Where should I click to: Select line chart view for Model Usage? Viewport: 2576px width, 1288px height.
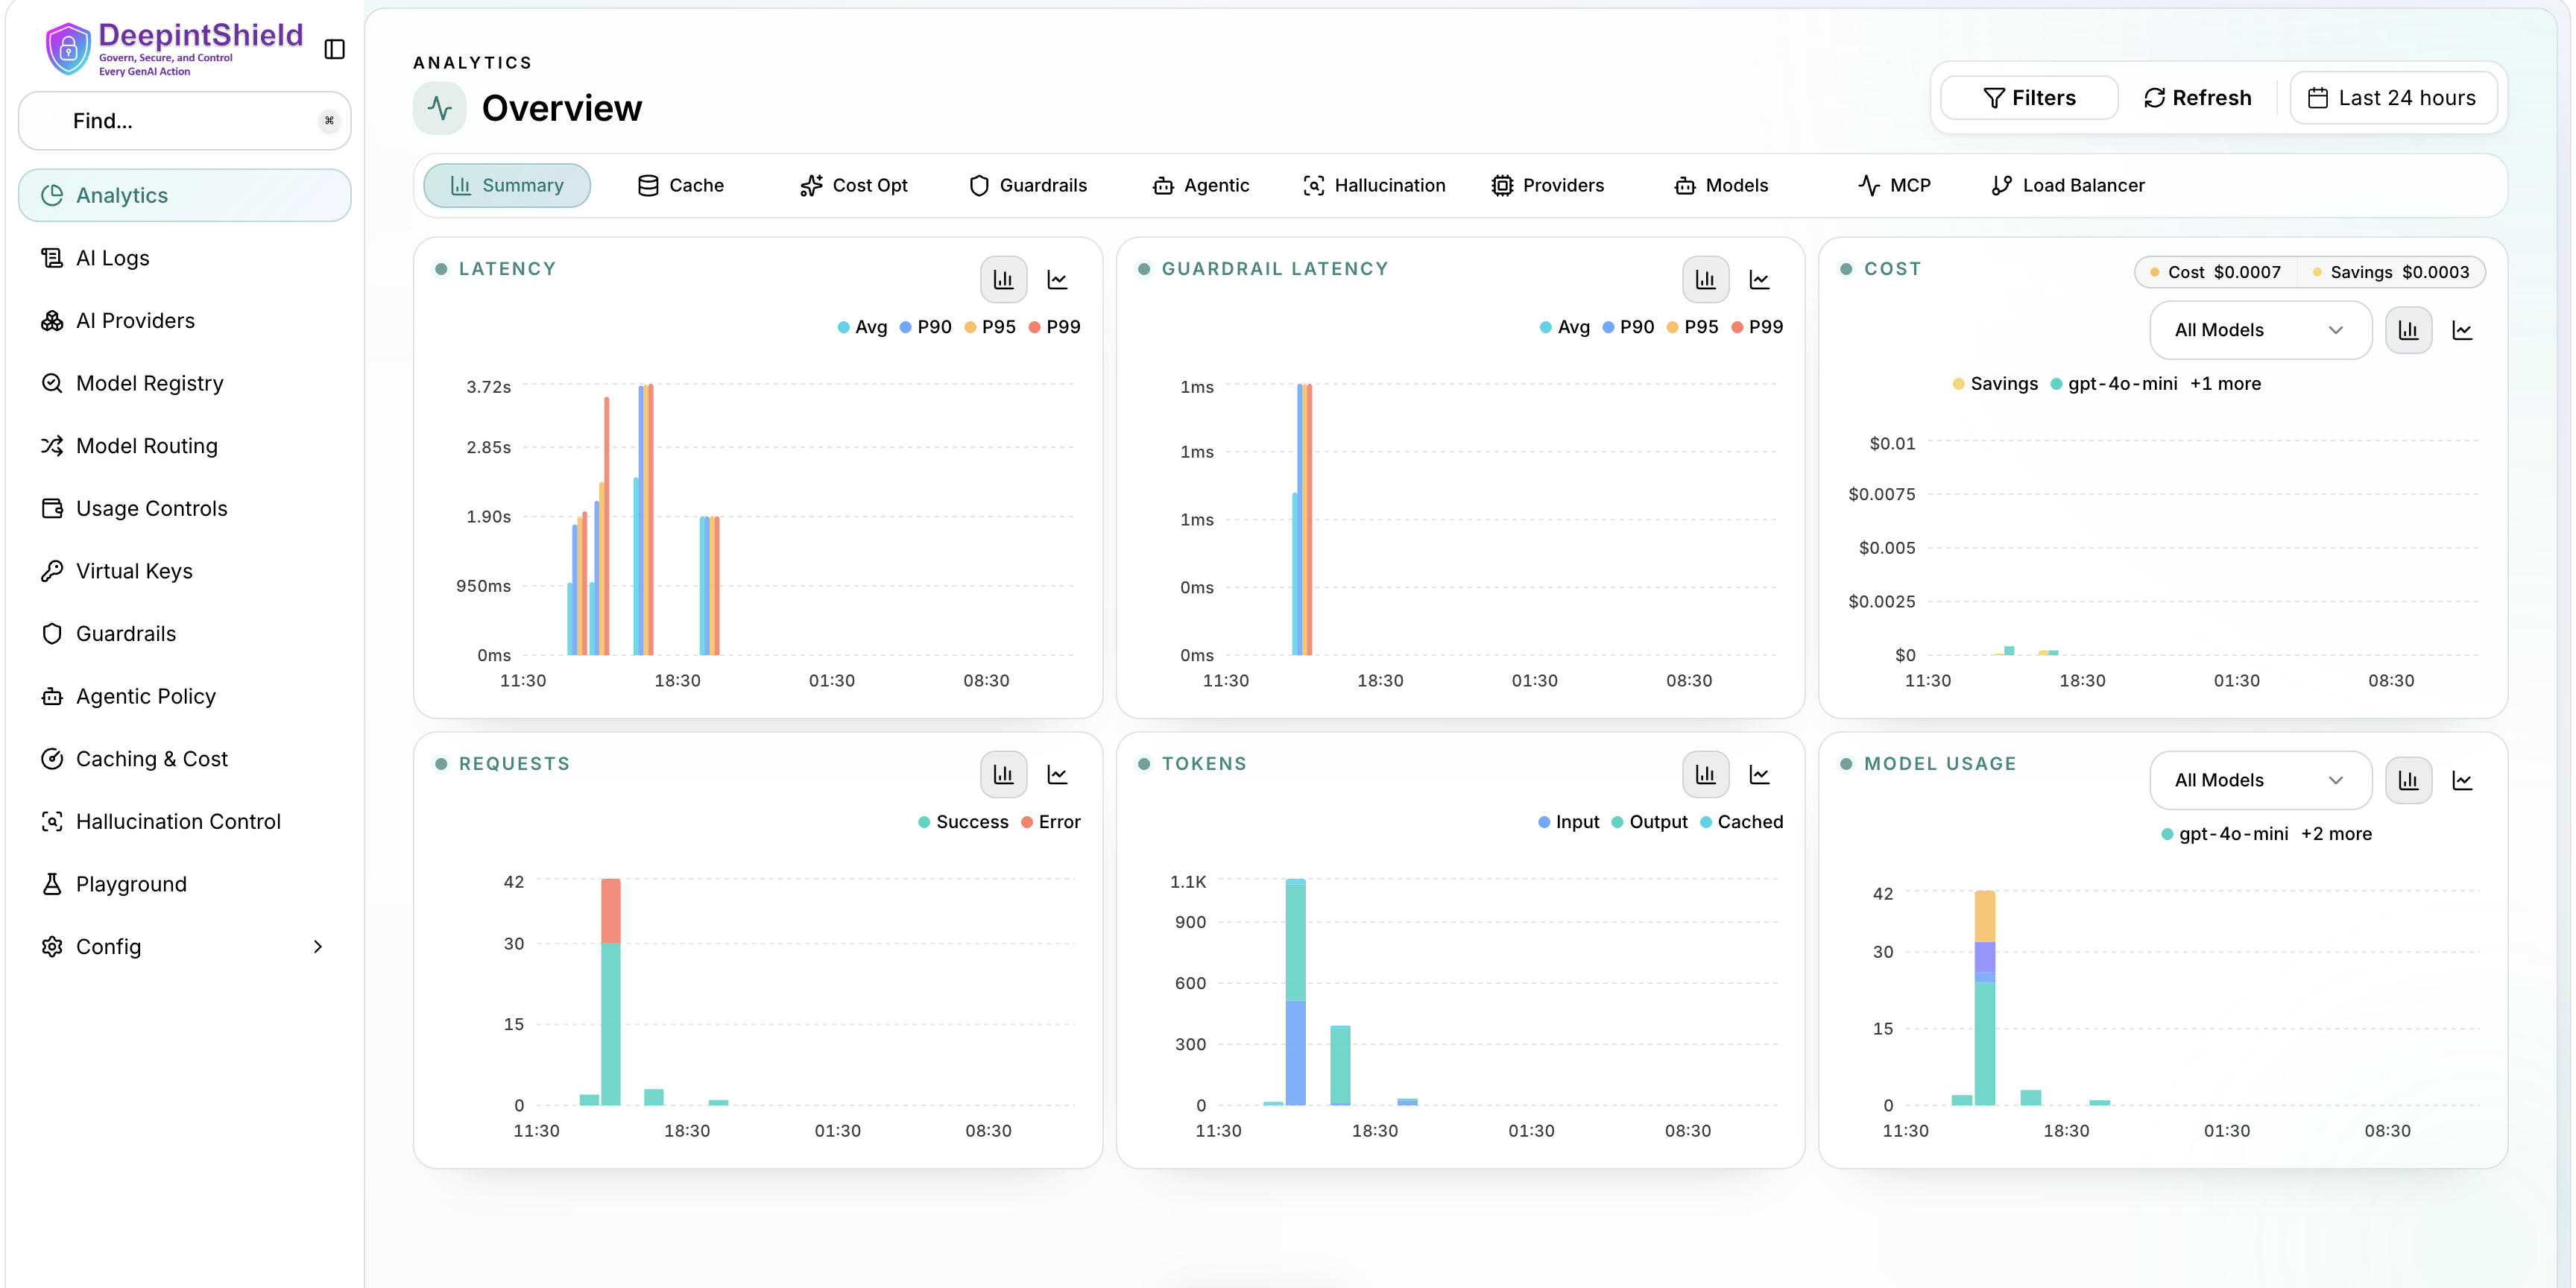point(2462,781)
